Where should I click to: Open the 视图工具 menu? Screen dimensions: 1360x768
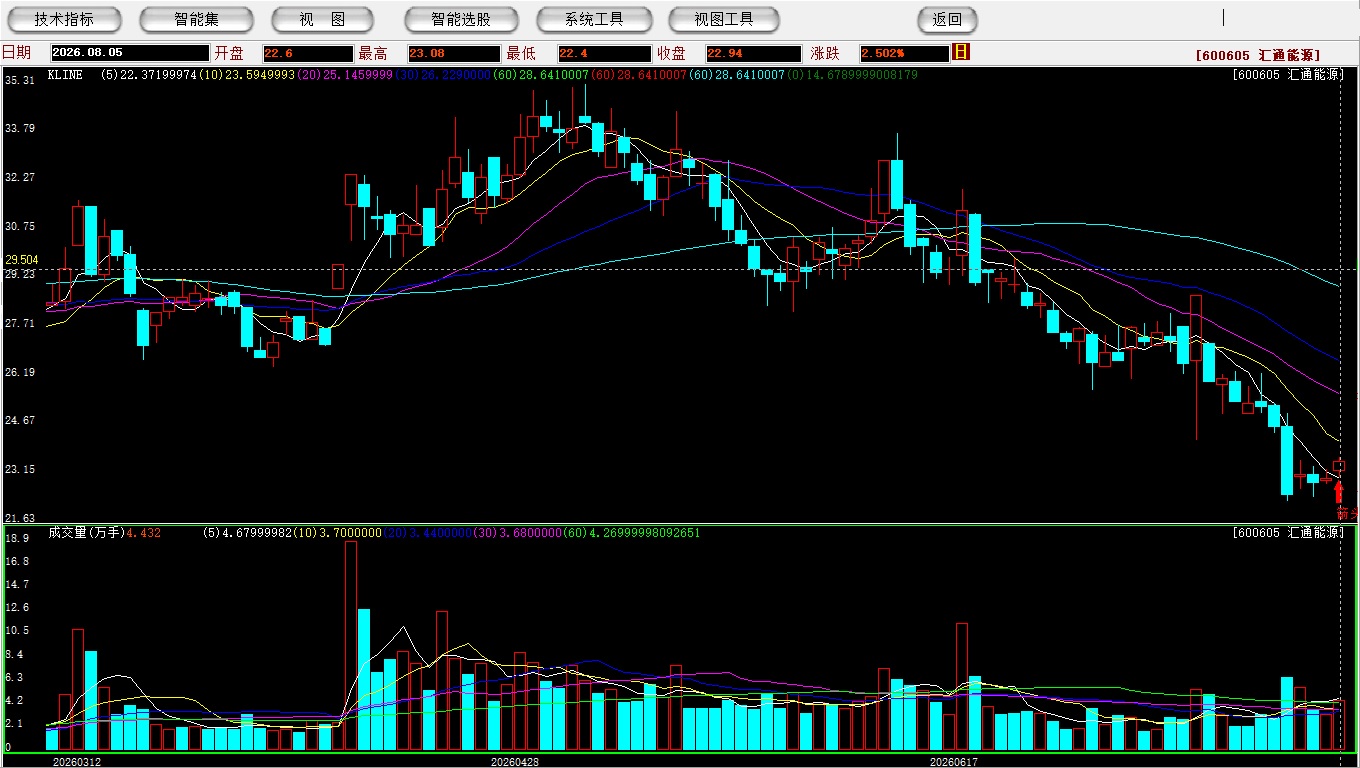click(x=725, y=19)
